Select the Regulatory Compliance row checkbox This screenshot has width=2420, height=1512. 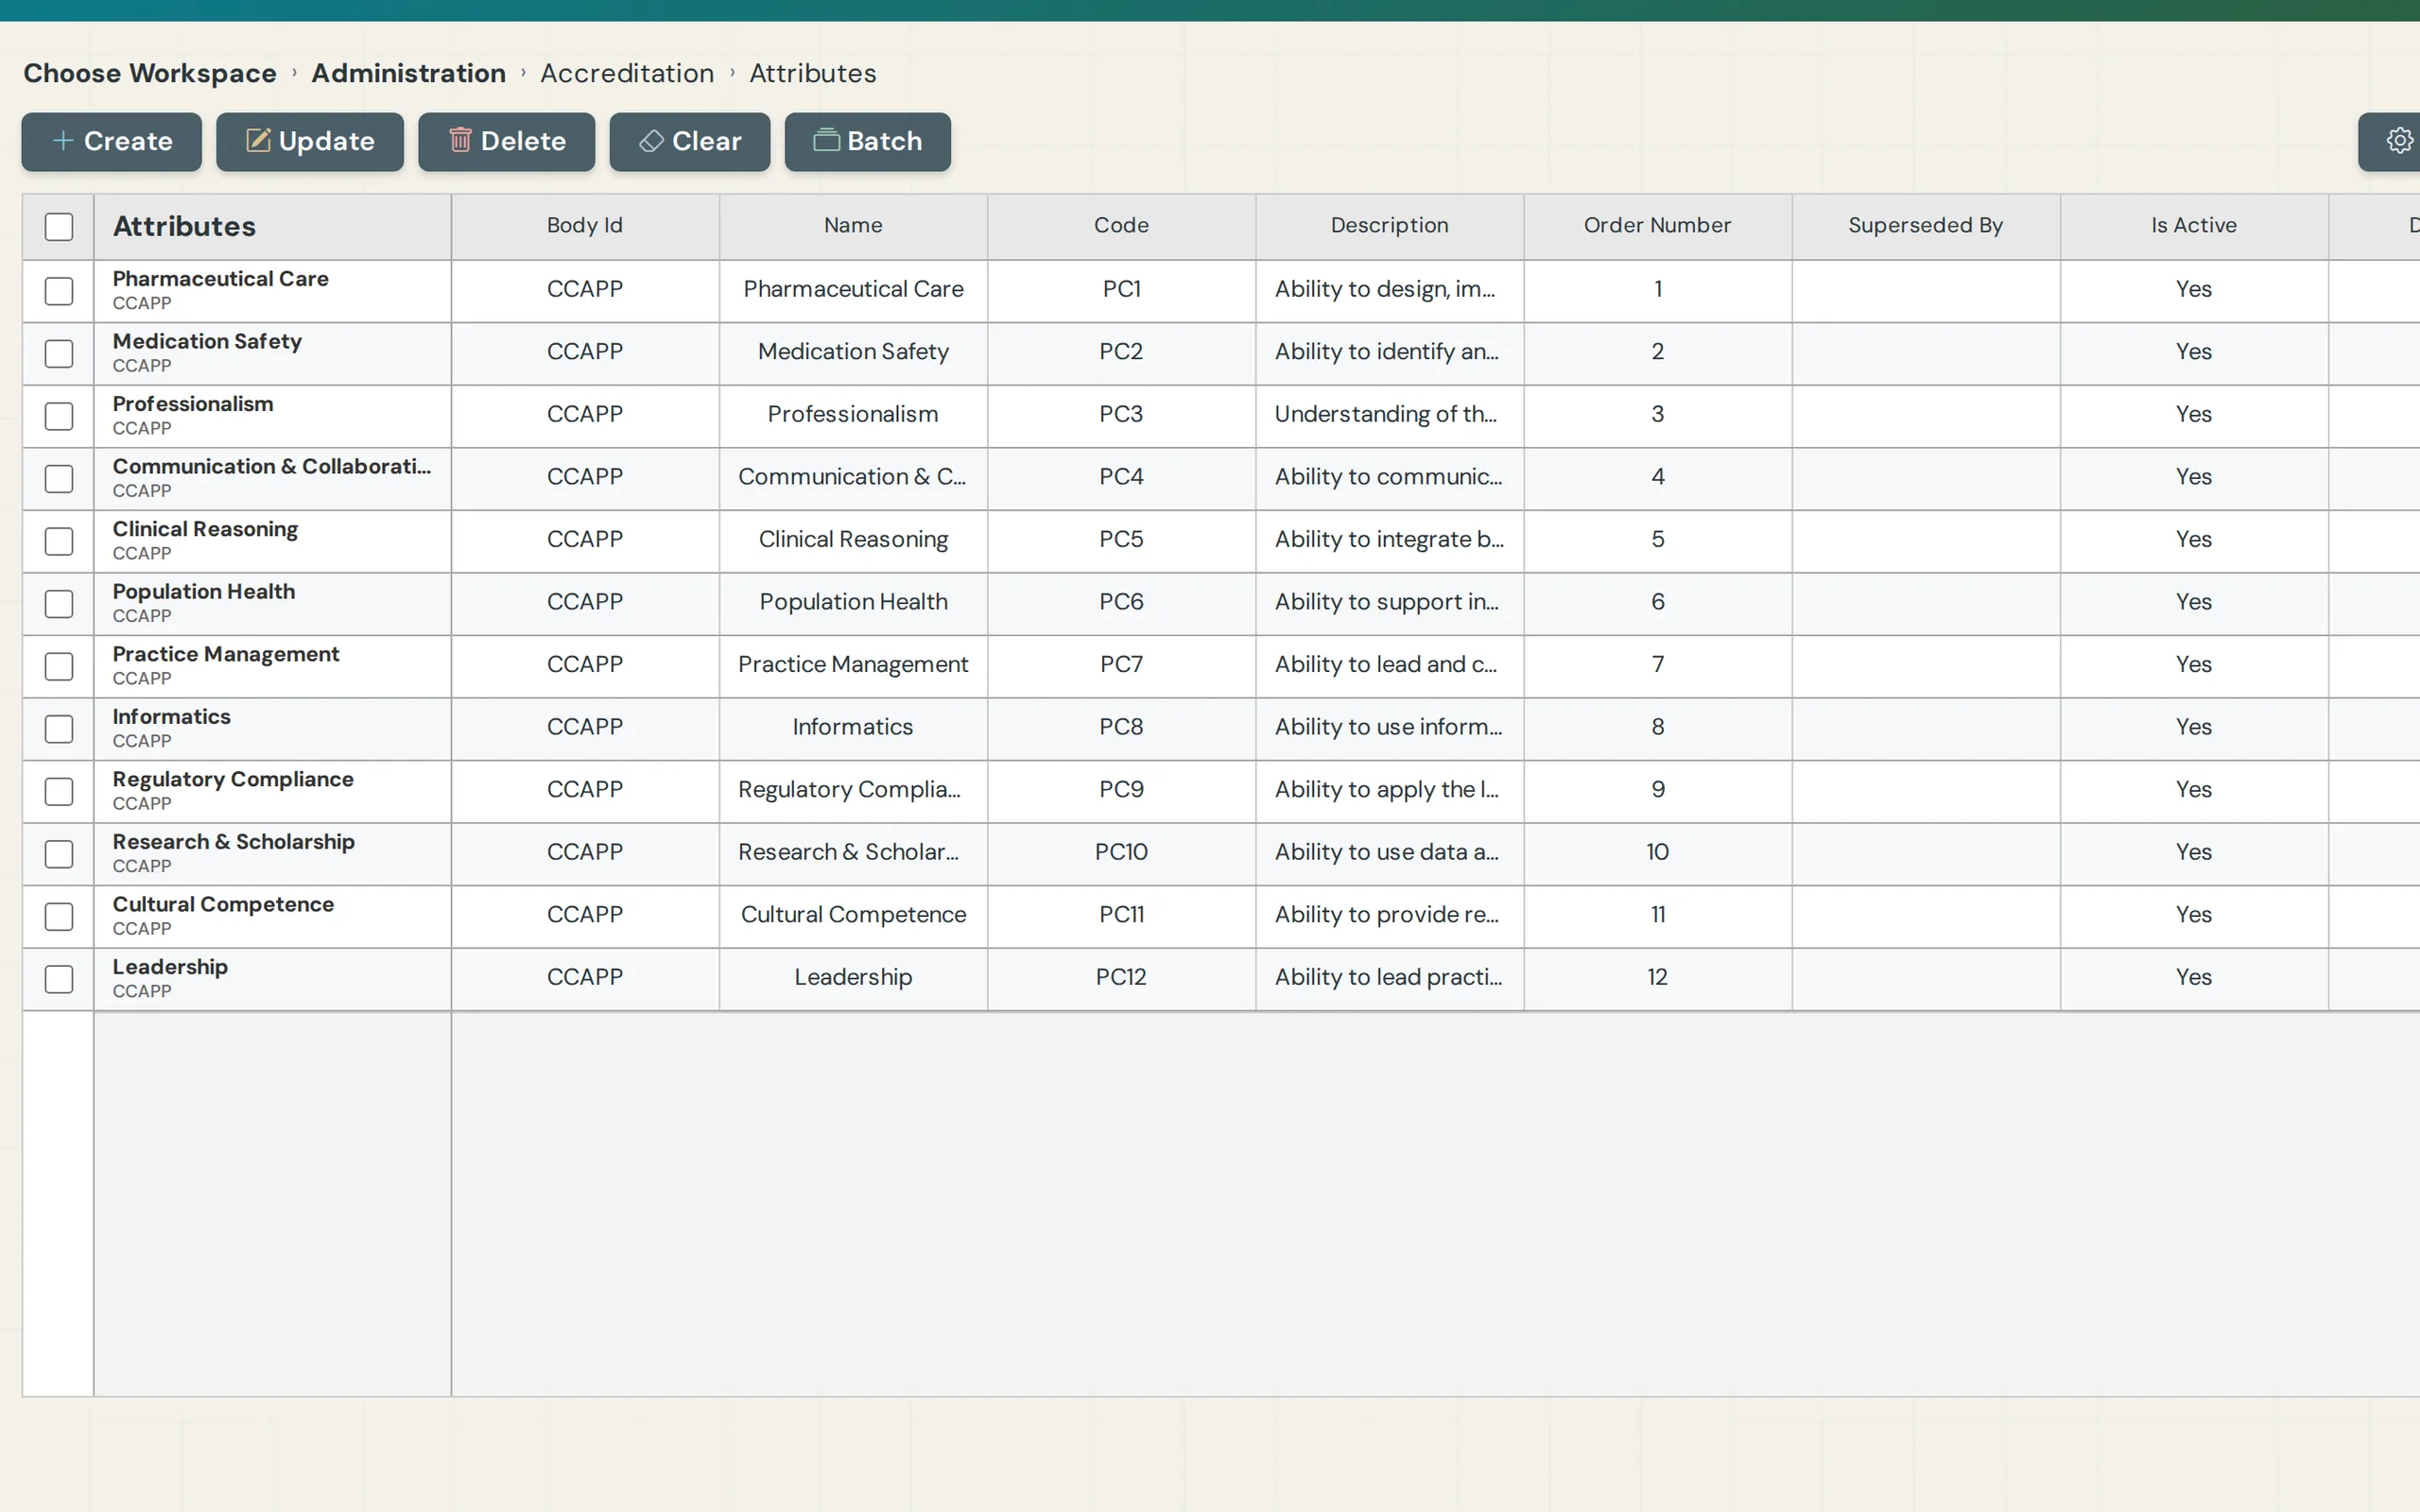coord(59,791)
